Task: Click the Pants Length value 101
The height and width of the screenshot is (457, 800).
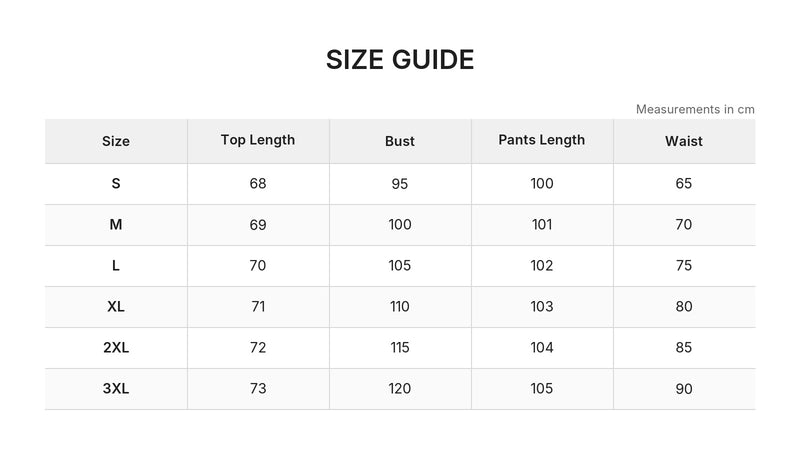Action: tap(541, 224)
